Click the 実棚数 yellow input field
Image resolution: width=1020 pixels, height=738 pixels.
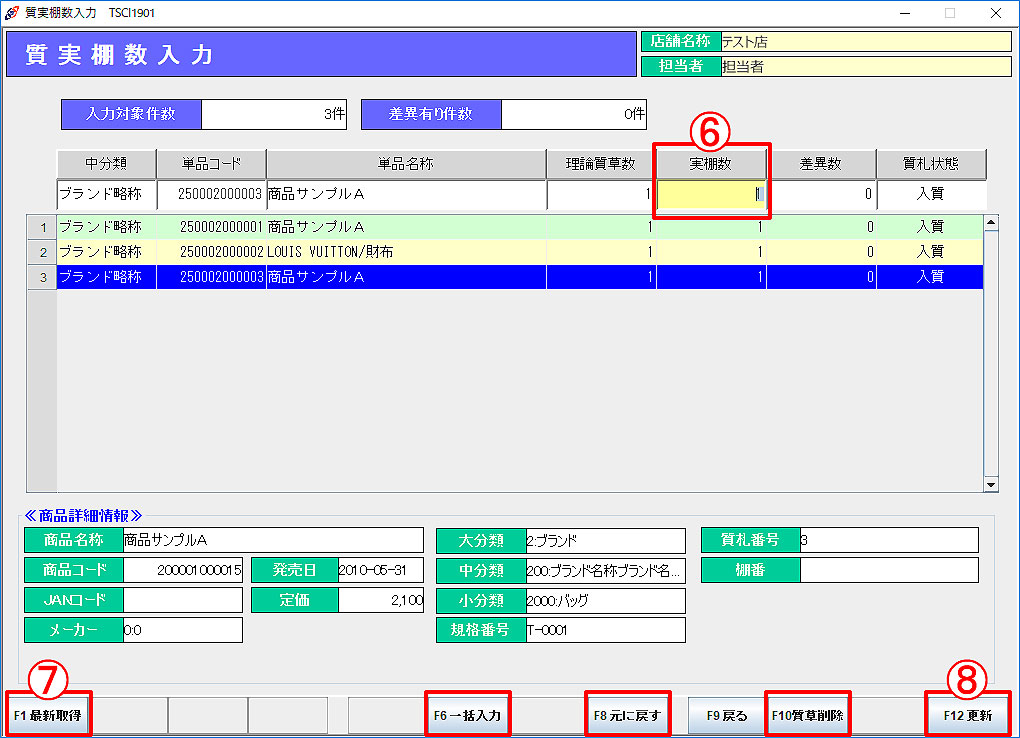click(710, 194)
